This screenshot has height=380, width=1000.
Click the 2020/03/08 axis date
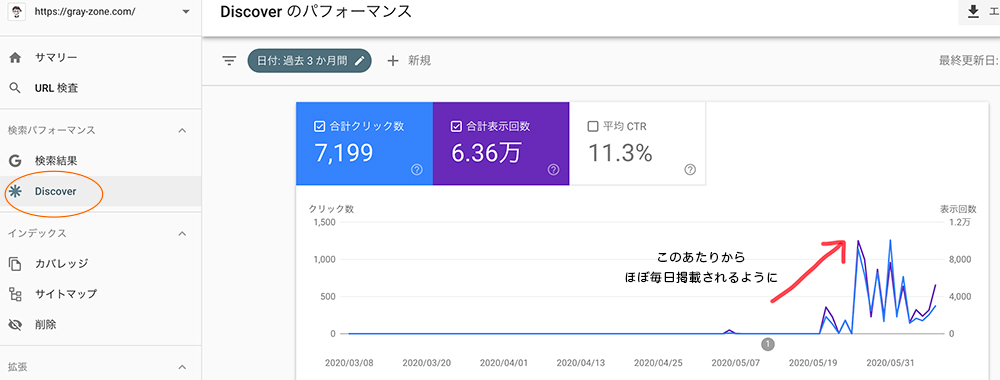click(348, 363)
